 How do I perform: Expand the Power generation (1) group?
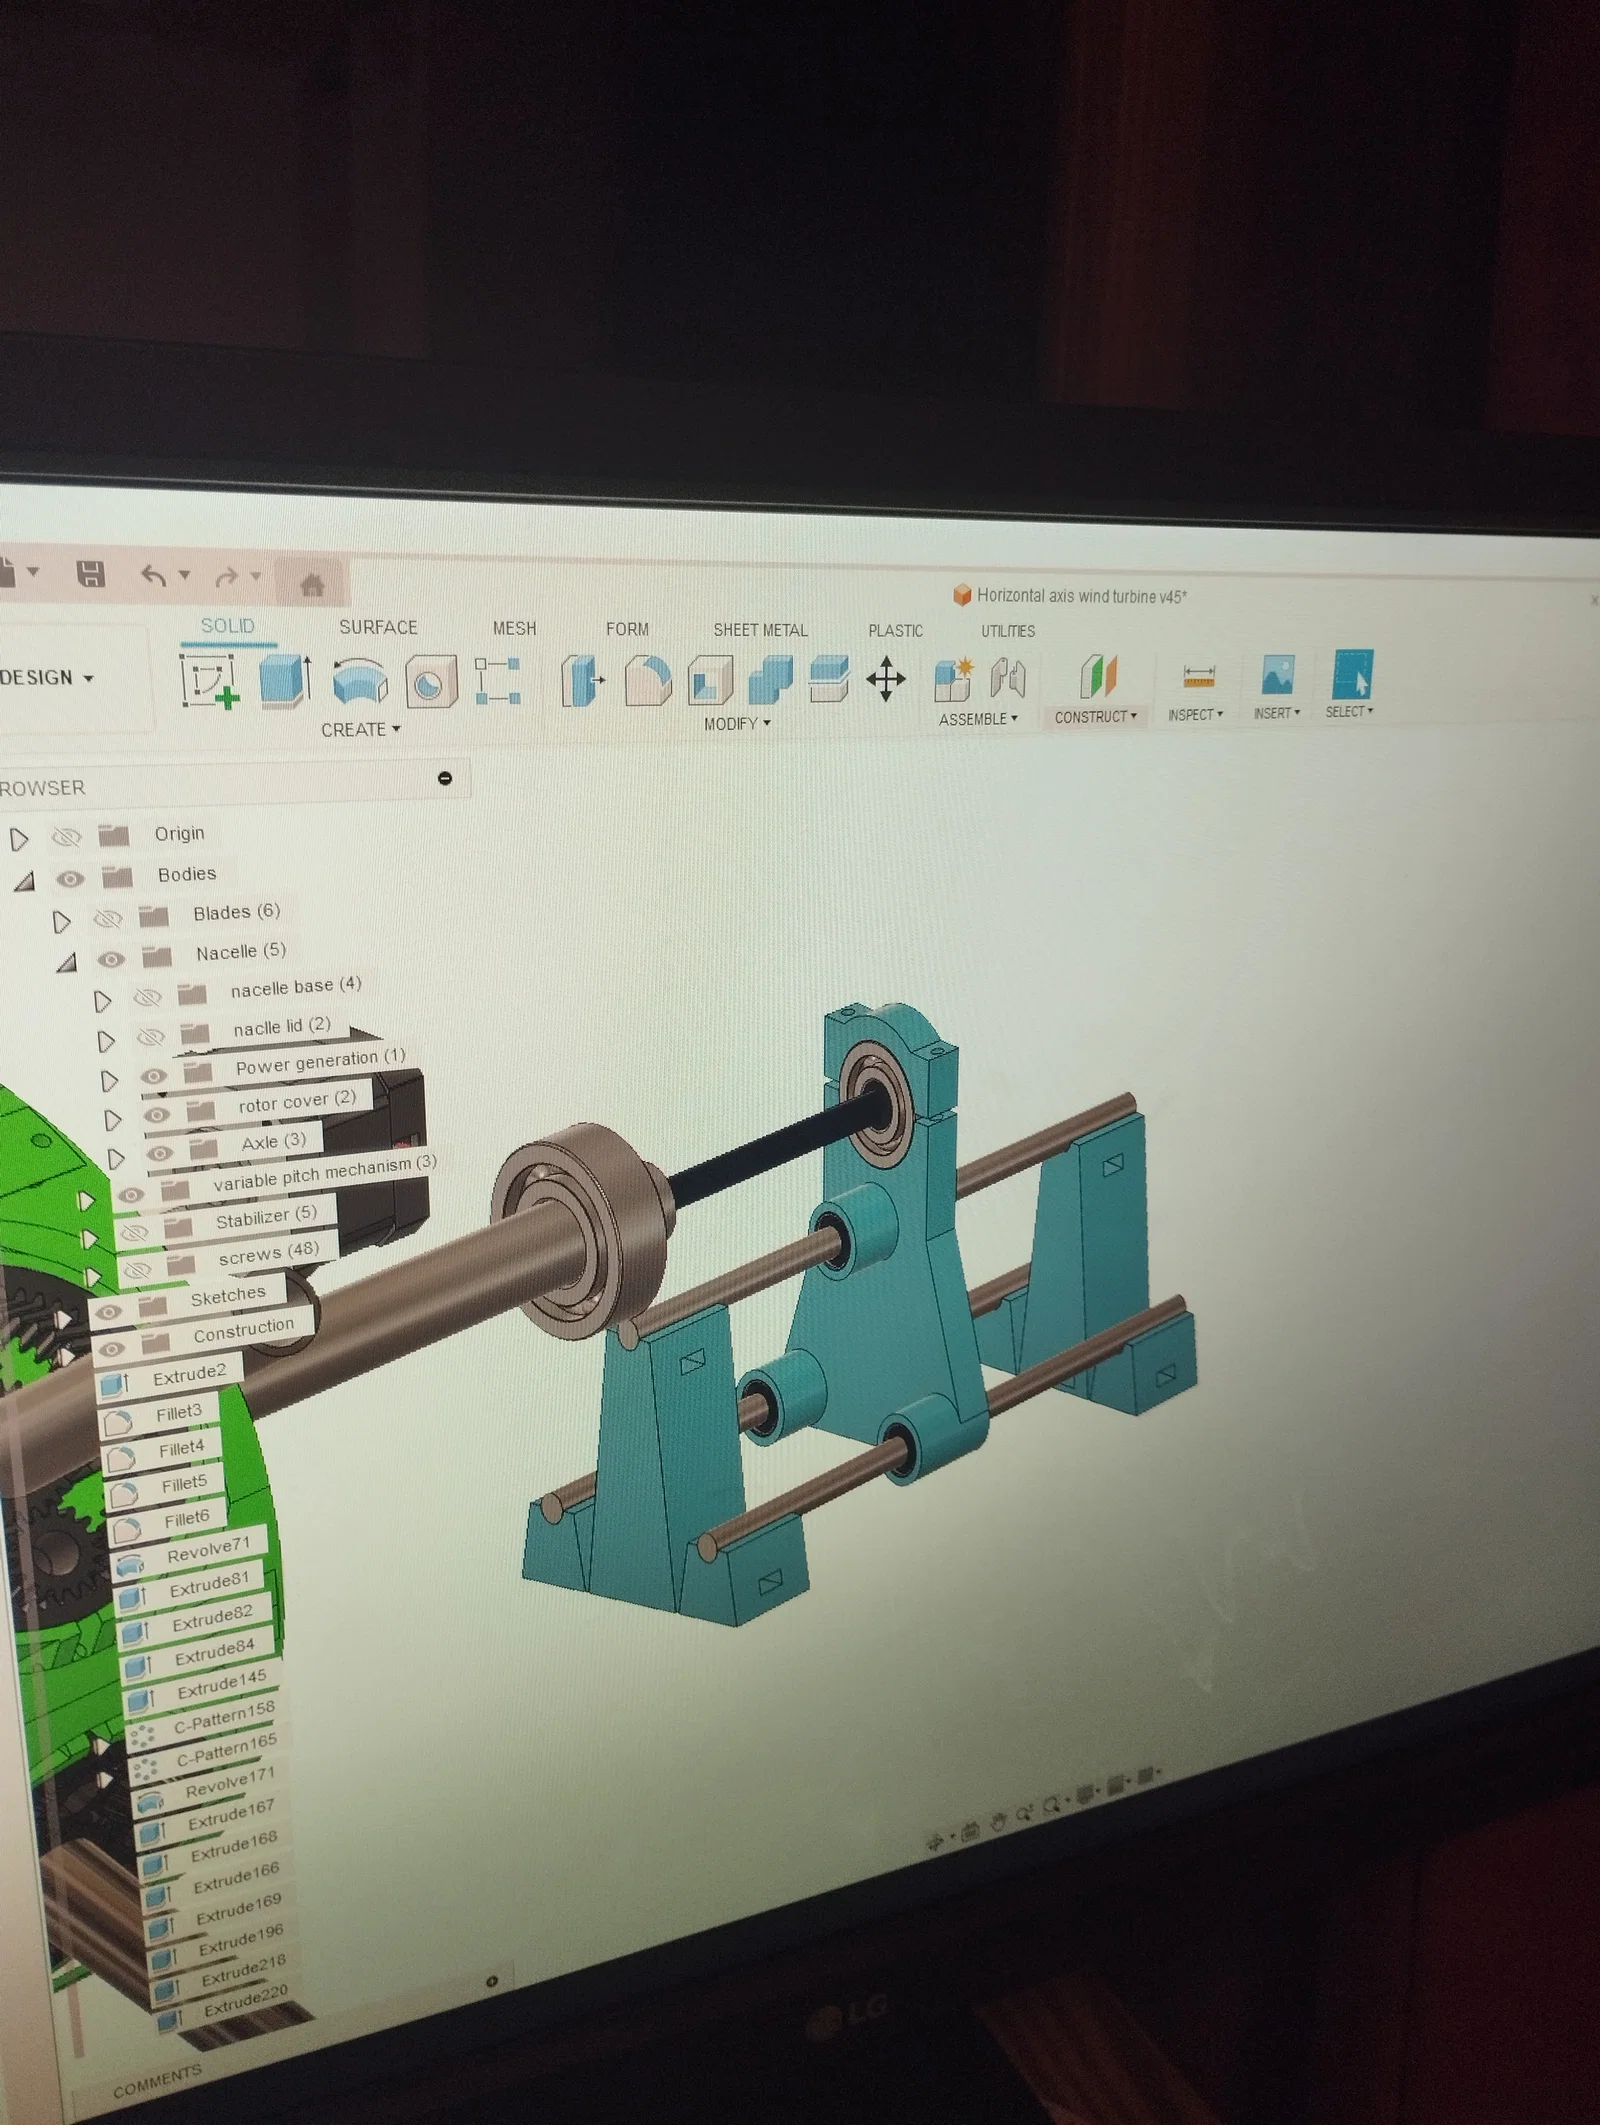(x=109, y=1080)
